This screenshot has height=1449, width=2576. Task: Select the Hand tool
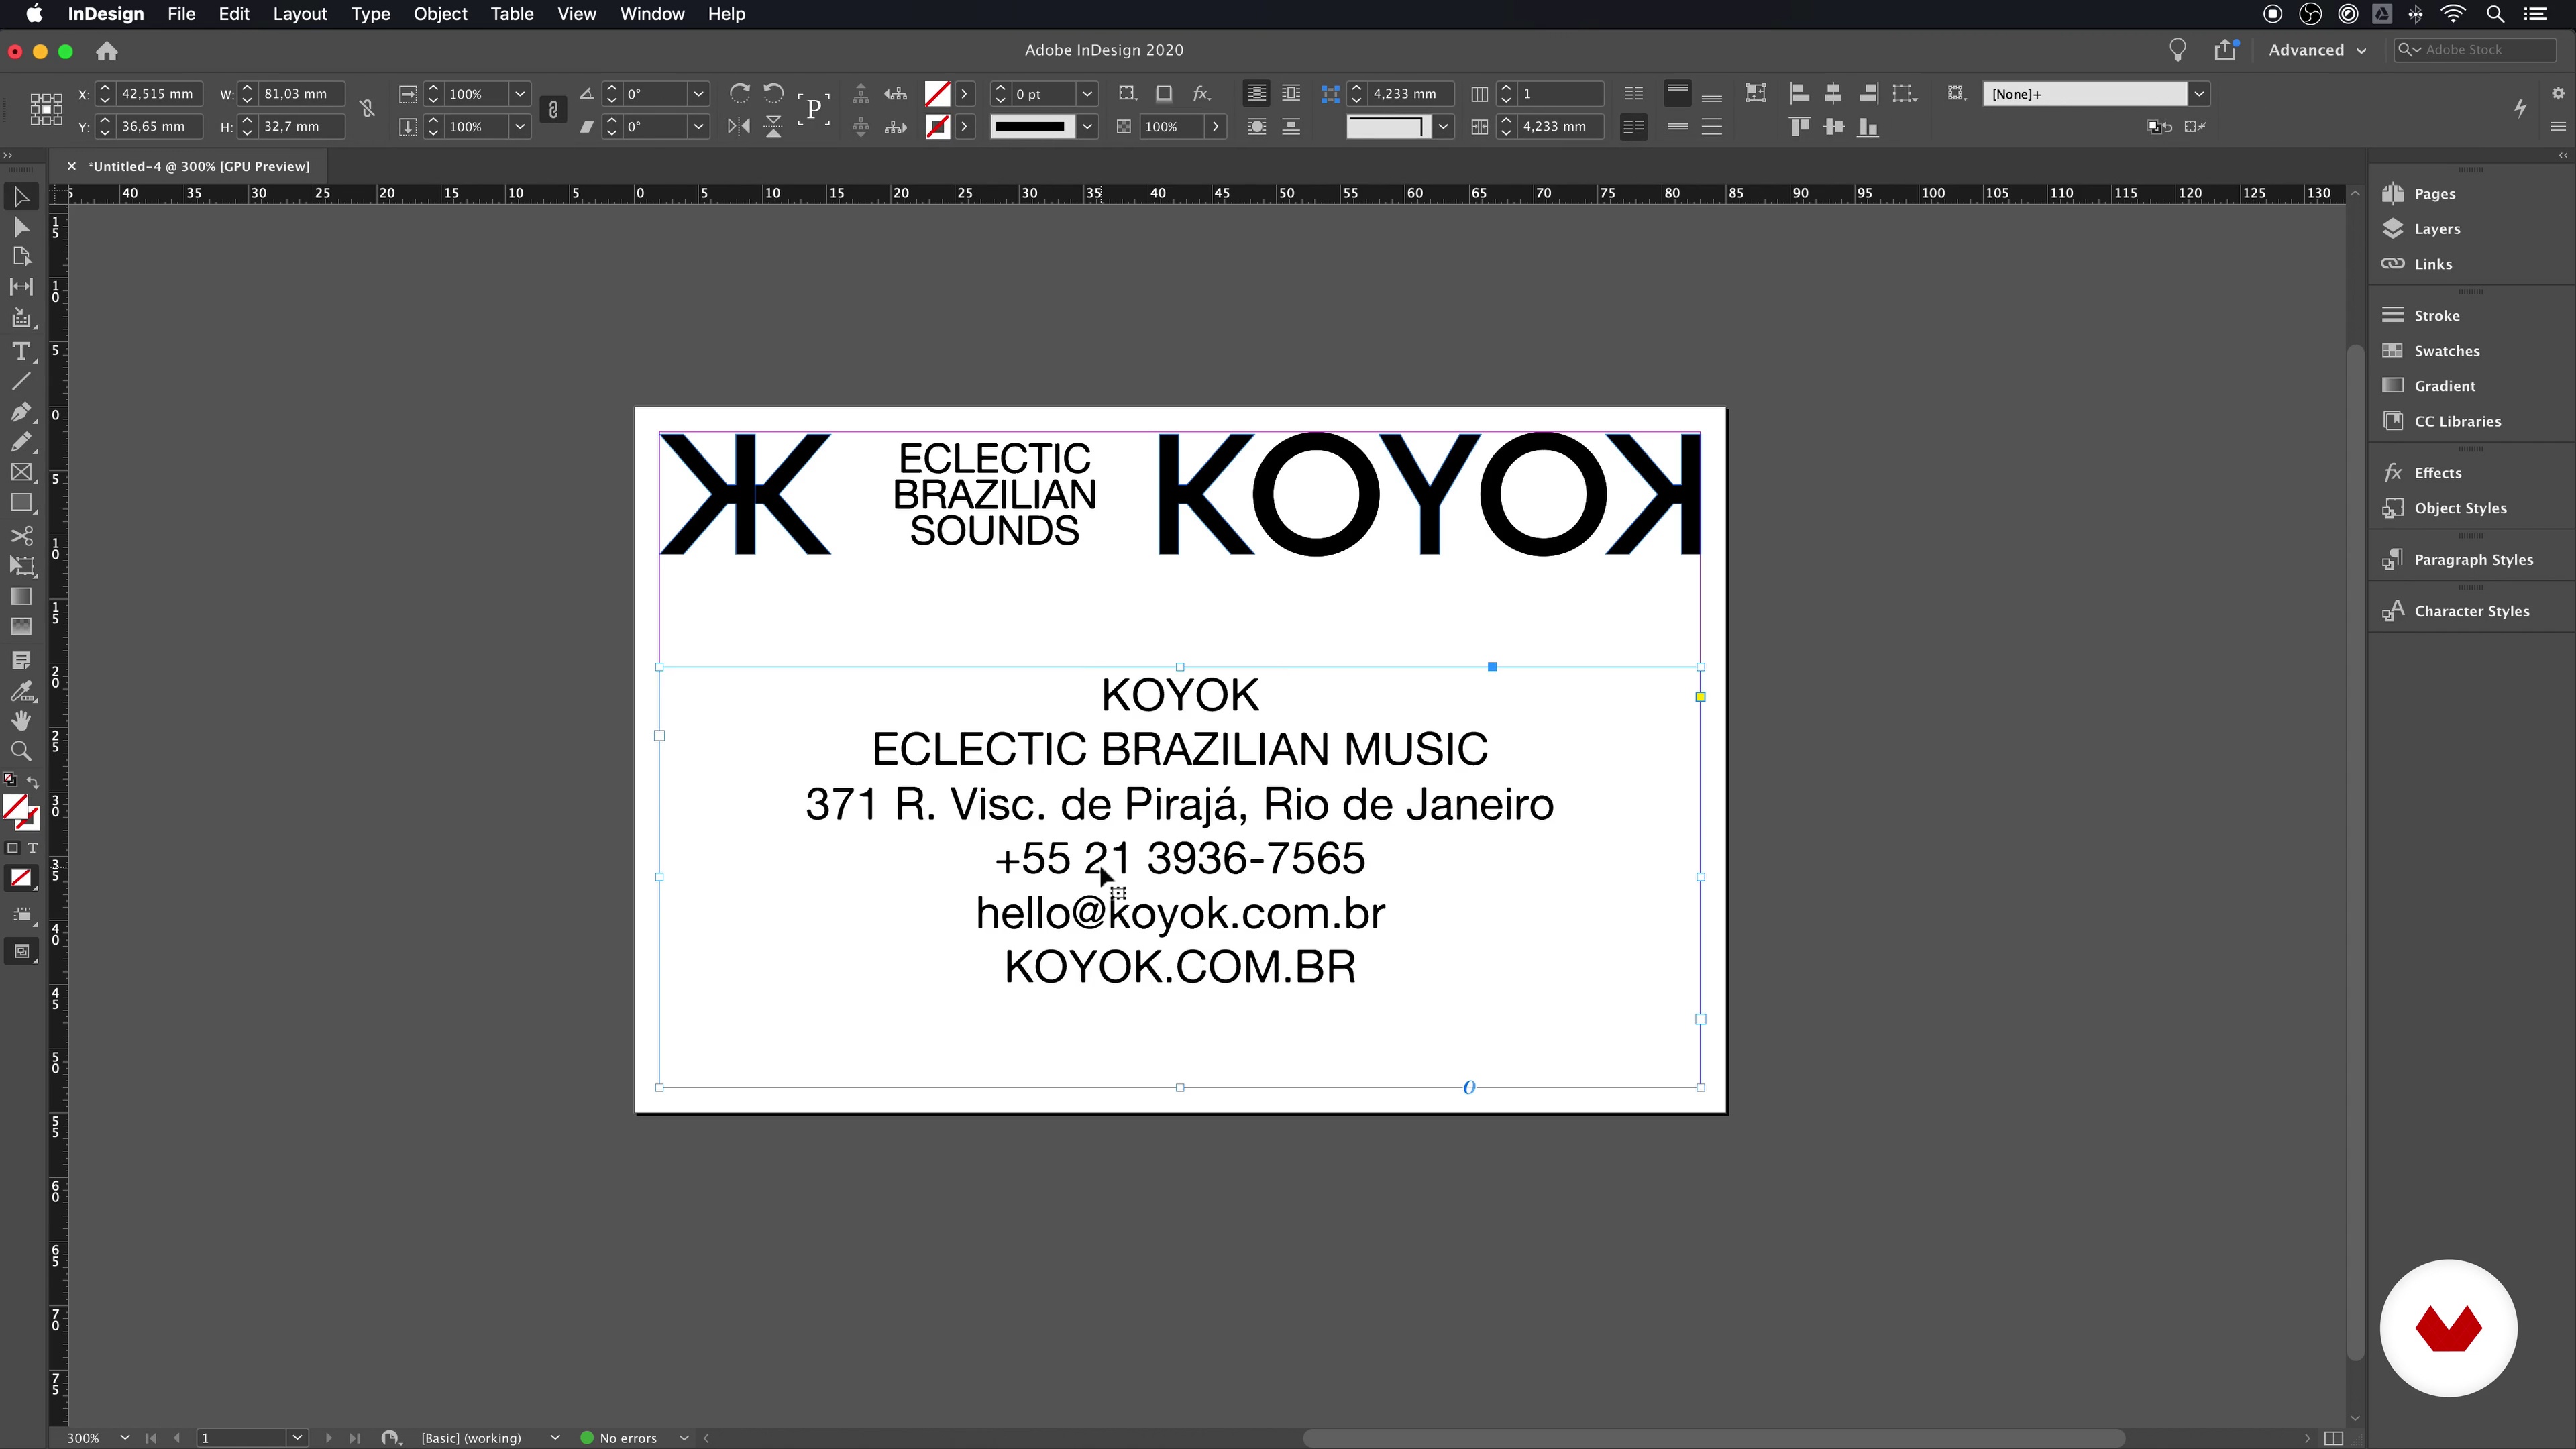click(x=21, y=721)
